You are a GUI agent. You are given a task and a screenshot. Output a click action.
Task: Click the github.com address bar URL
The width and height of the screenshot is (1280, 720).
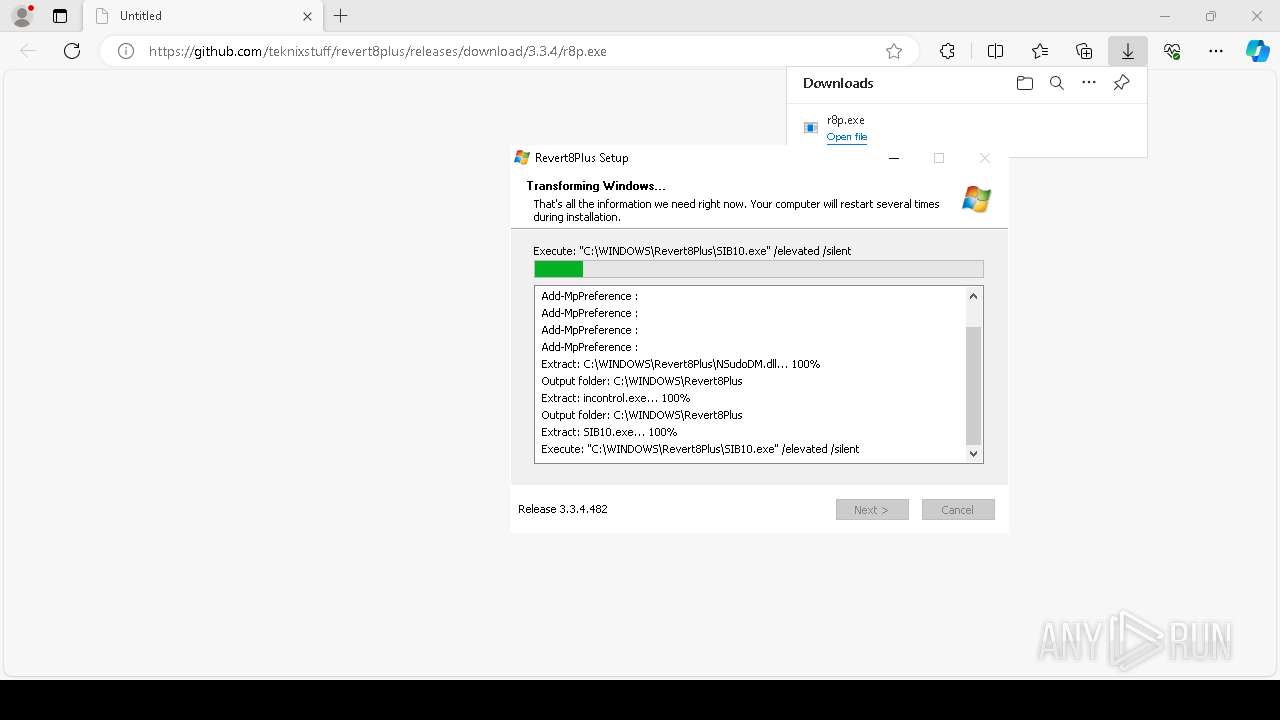click(378, 51)
